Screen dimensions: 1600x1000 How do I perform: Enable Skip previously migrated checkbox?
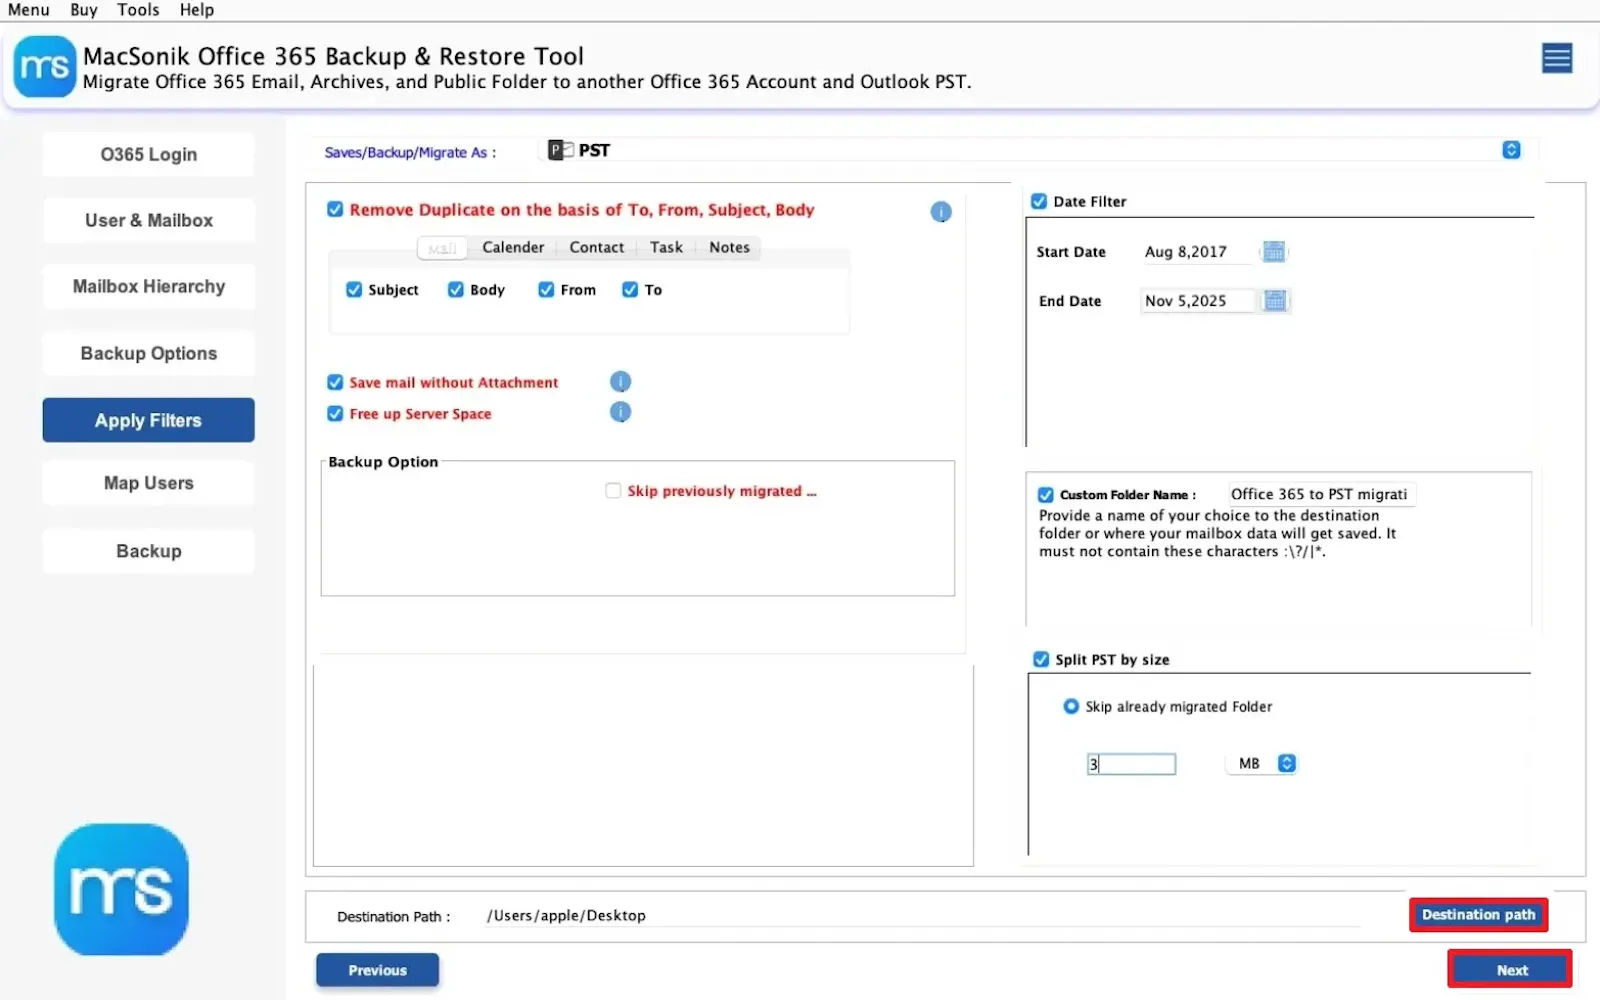point(613,490)
